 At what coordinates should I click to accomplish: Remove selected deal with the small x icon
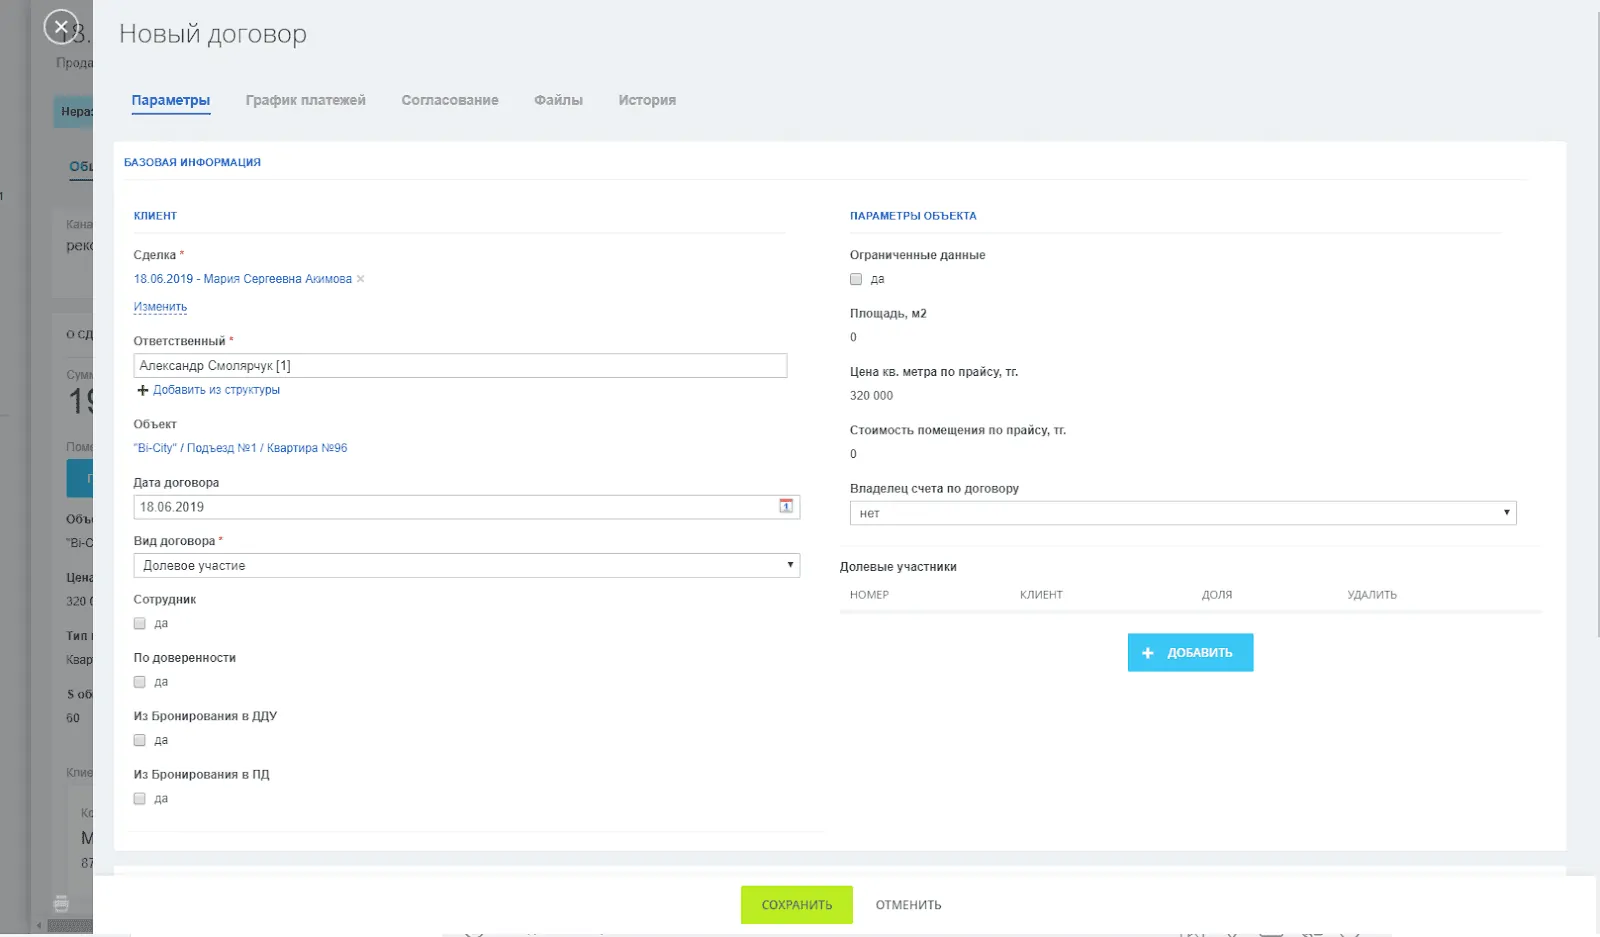point(361,279)
